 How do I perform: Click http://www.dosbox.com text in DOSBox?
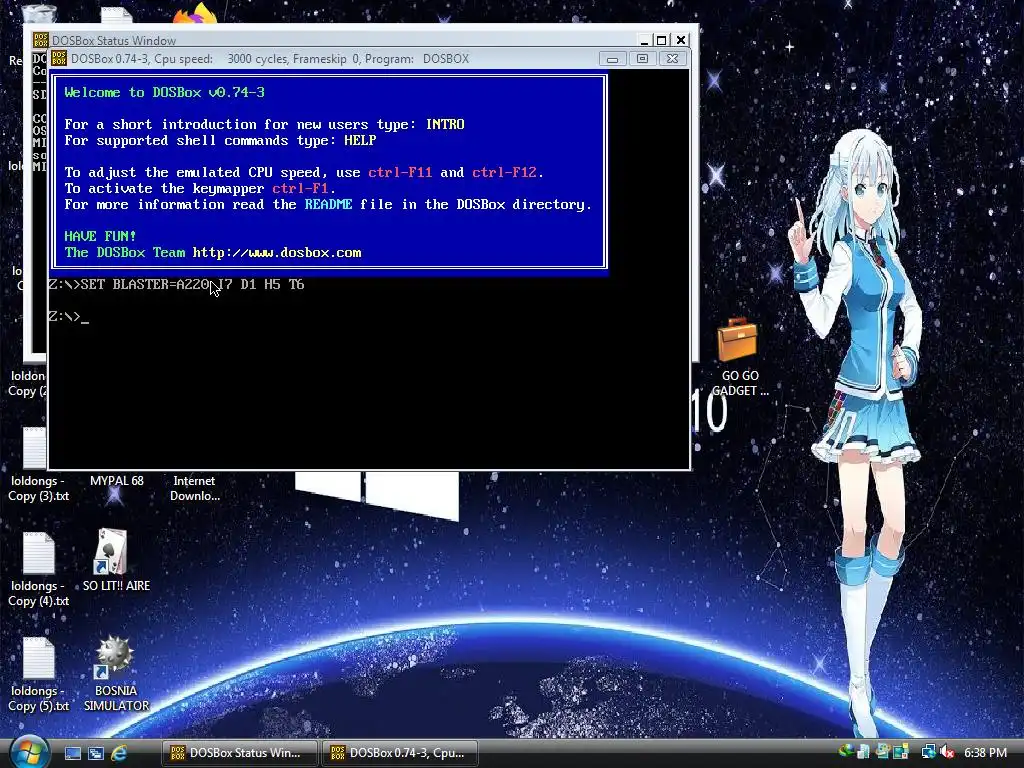277,253
